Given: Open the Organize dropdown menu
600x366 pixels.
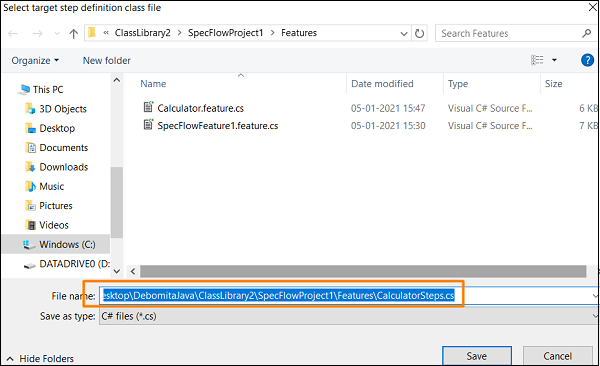Looking at the screenshot, I should click(35, 60).
